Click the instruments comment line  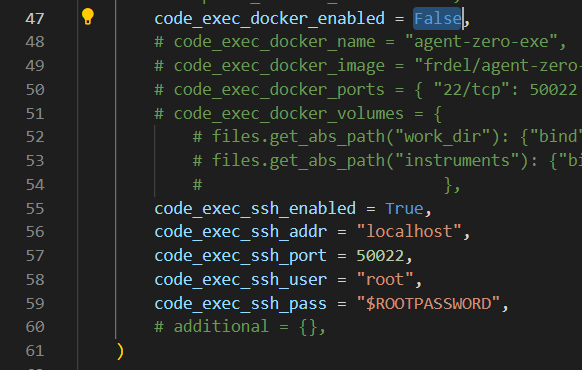coord(387,161)
